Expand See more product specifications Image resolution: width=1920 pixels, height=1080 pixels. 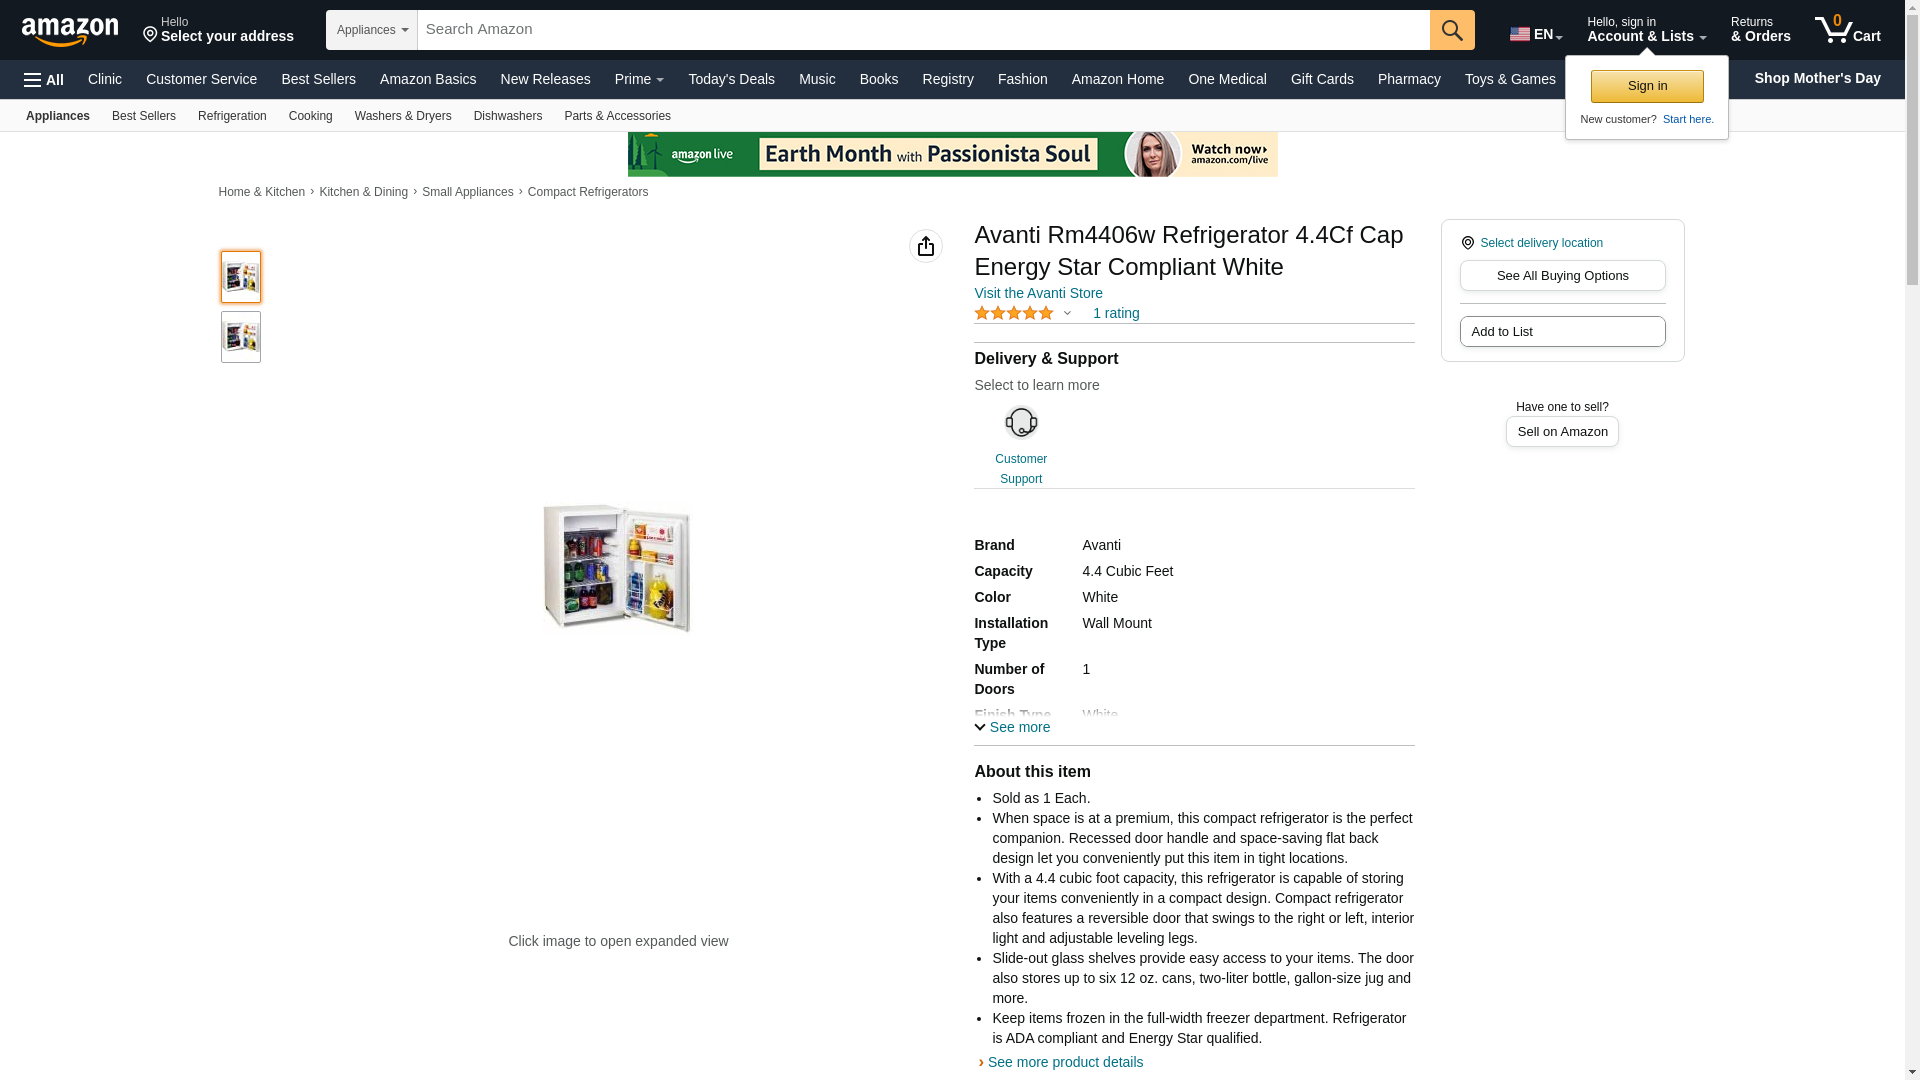(1012, 727)
